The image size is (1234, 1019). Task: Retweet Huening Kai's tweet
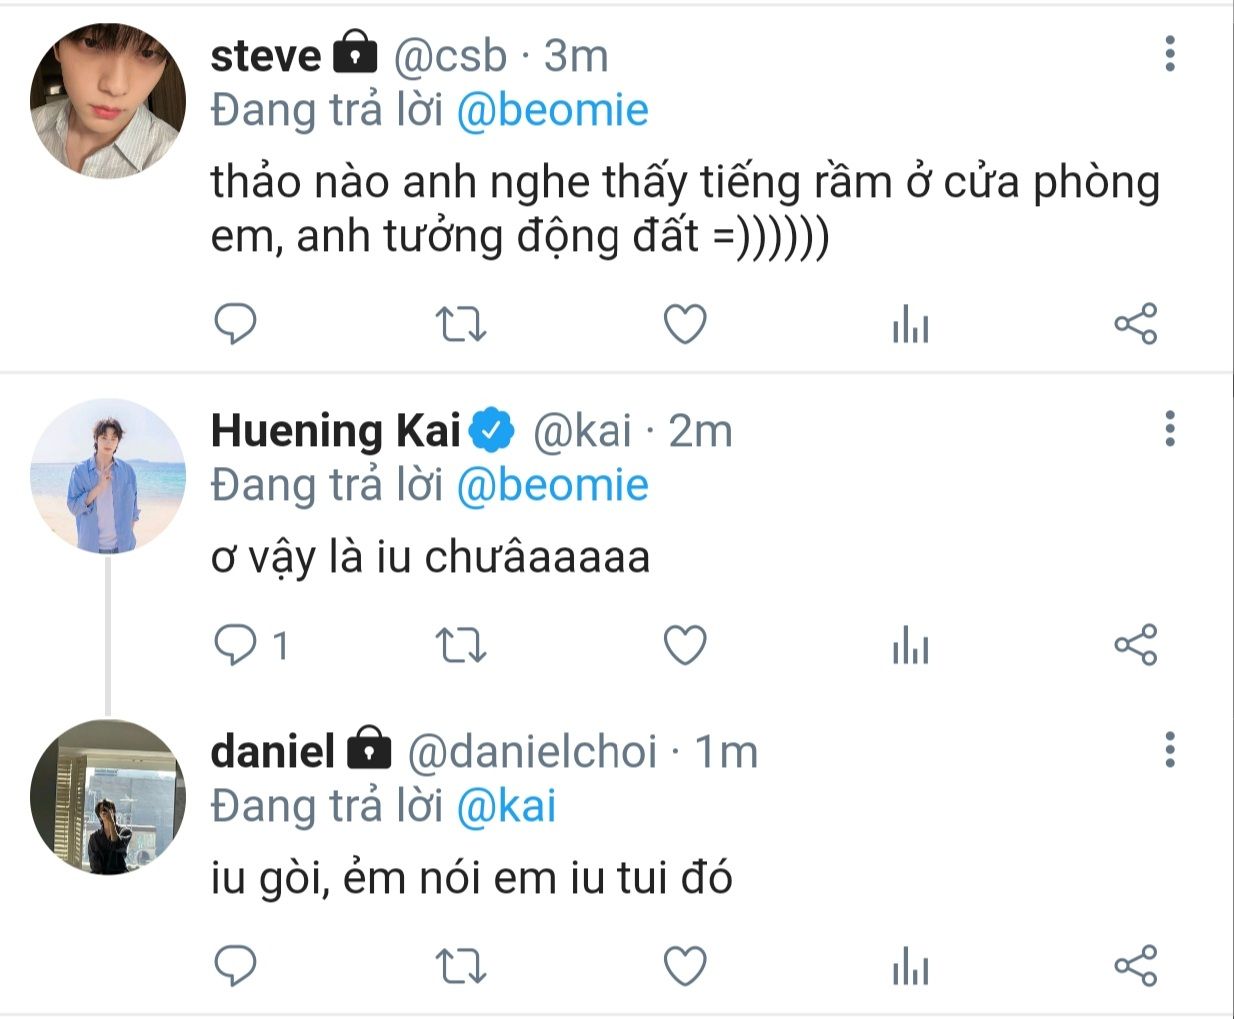(x=461, y=645)
